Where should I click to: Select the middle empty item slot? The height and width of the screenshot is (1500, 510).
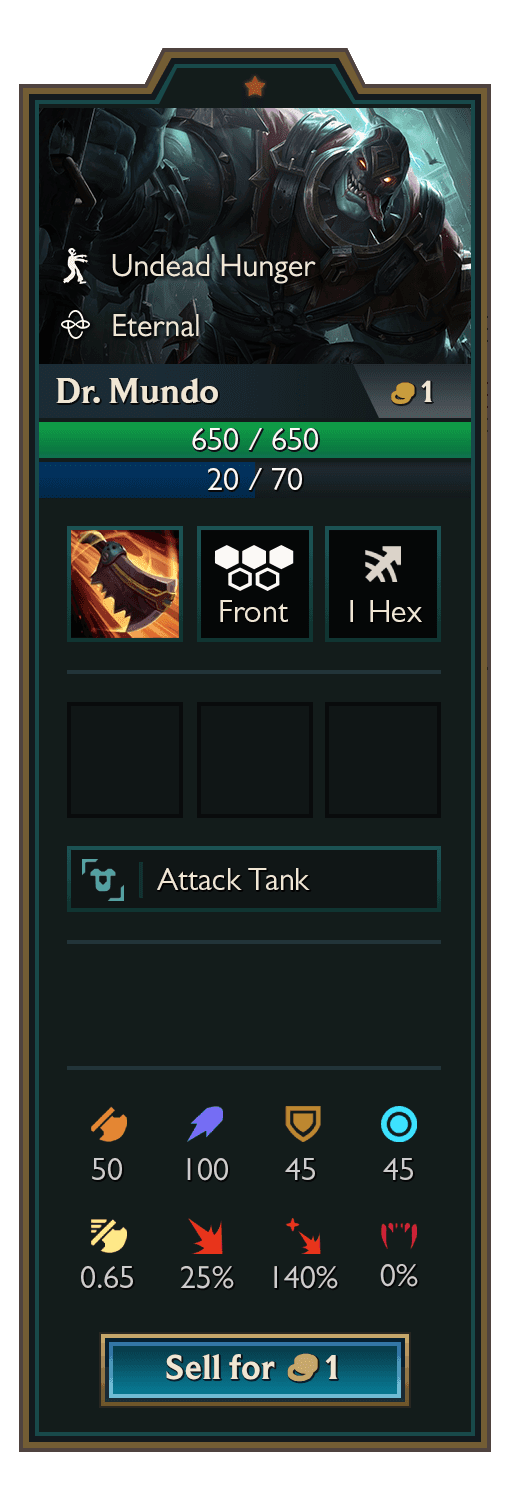254,760
